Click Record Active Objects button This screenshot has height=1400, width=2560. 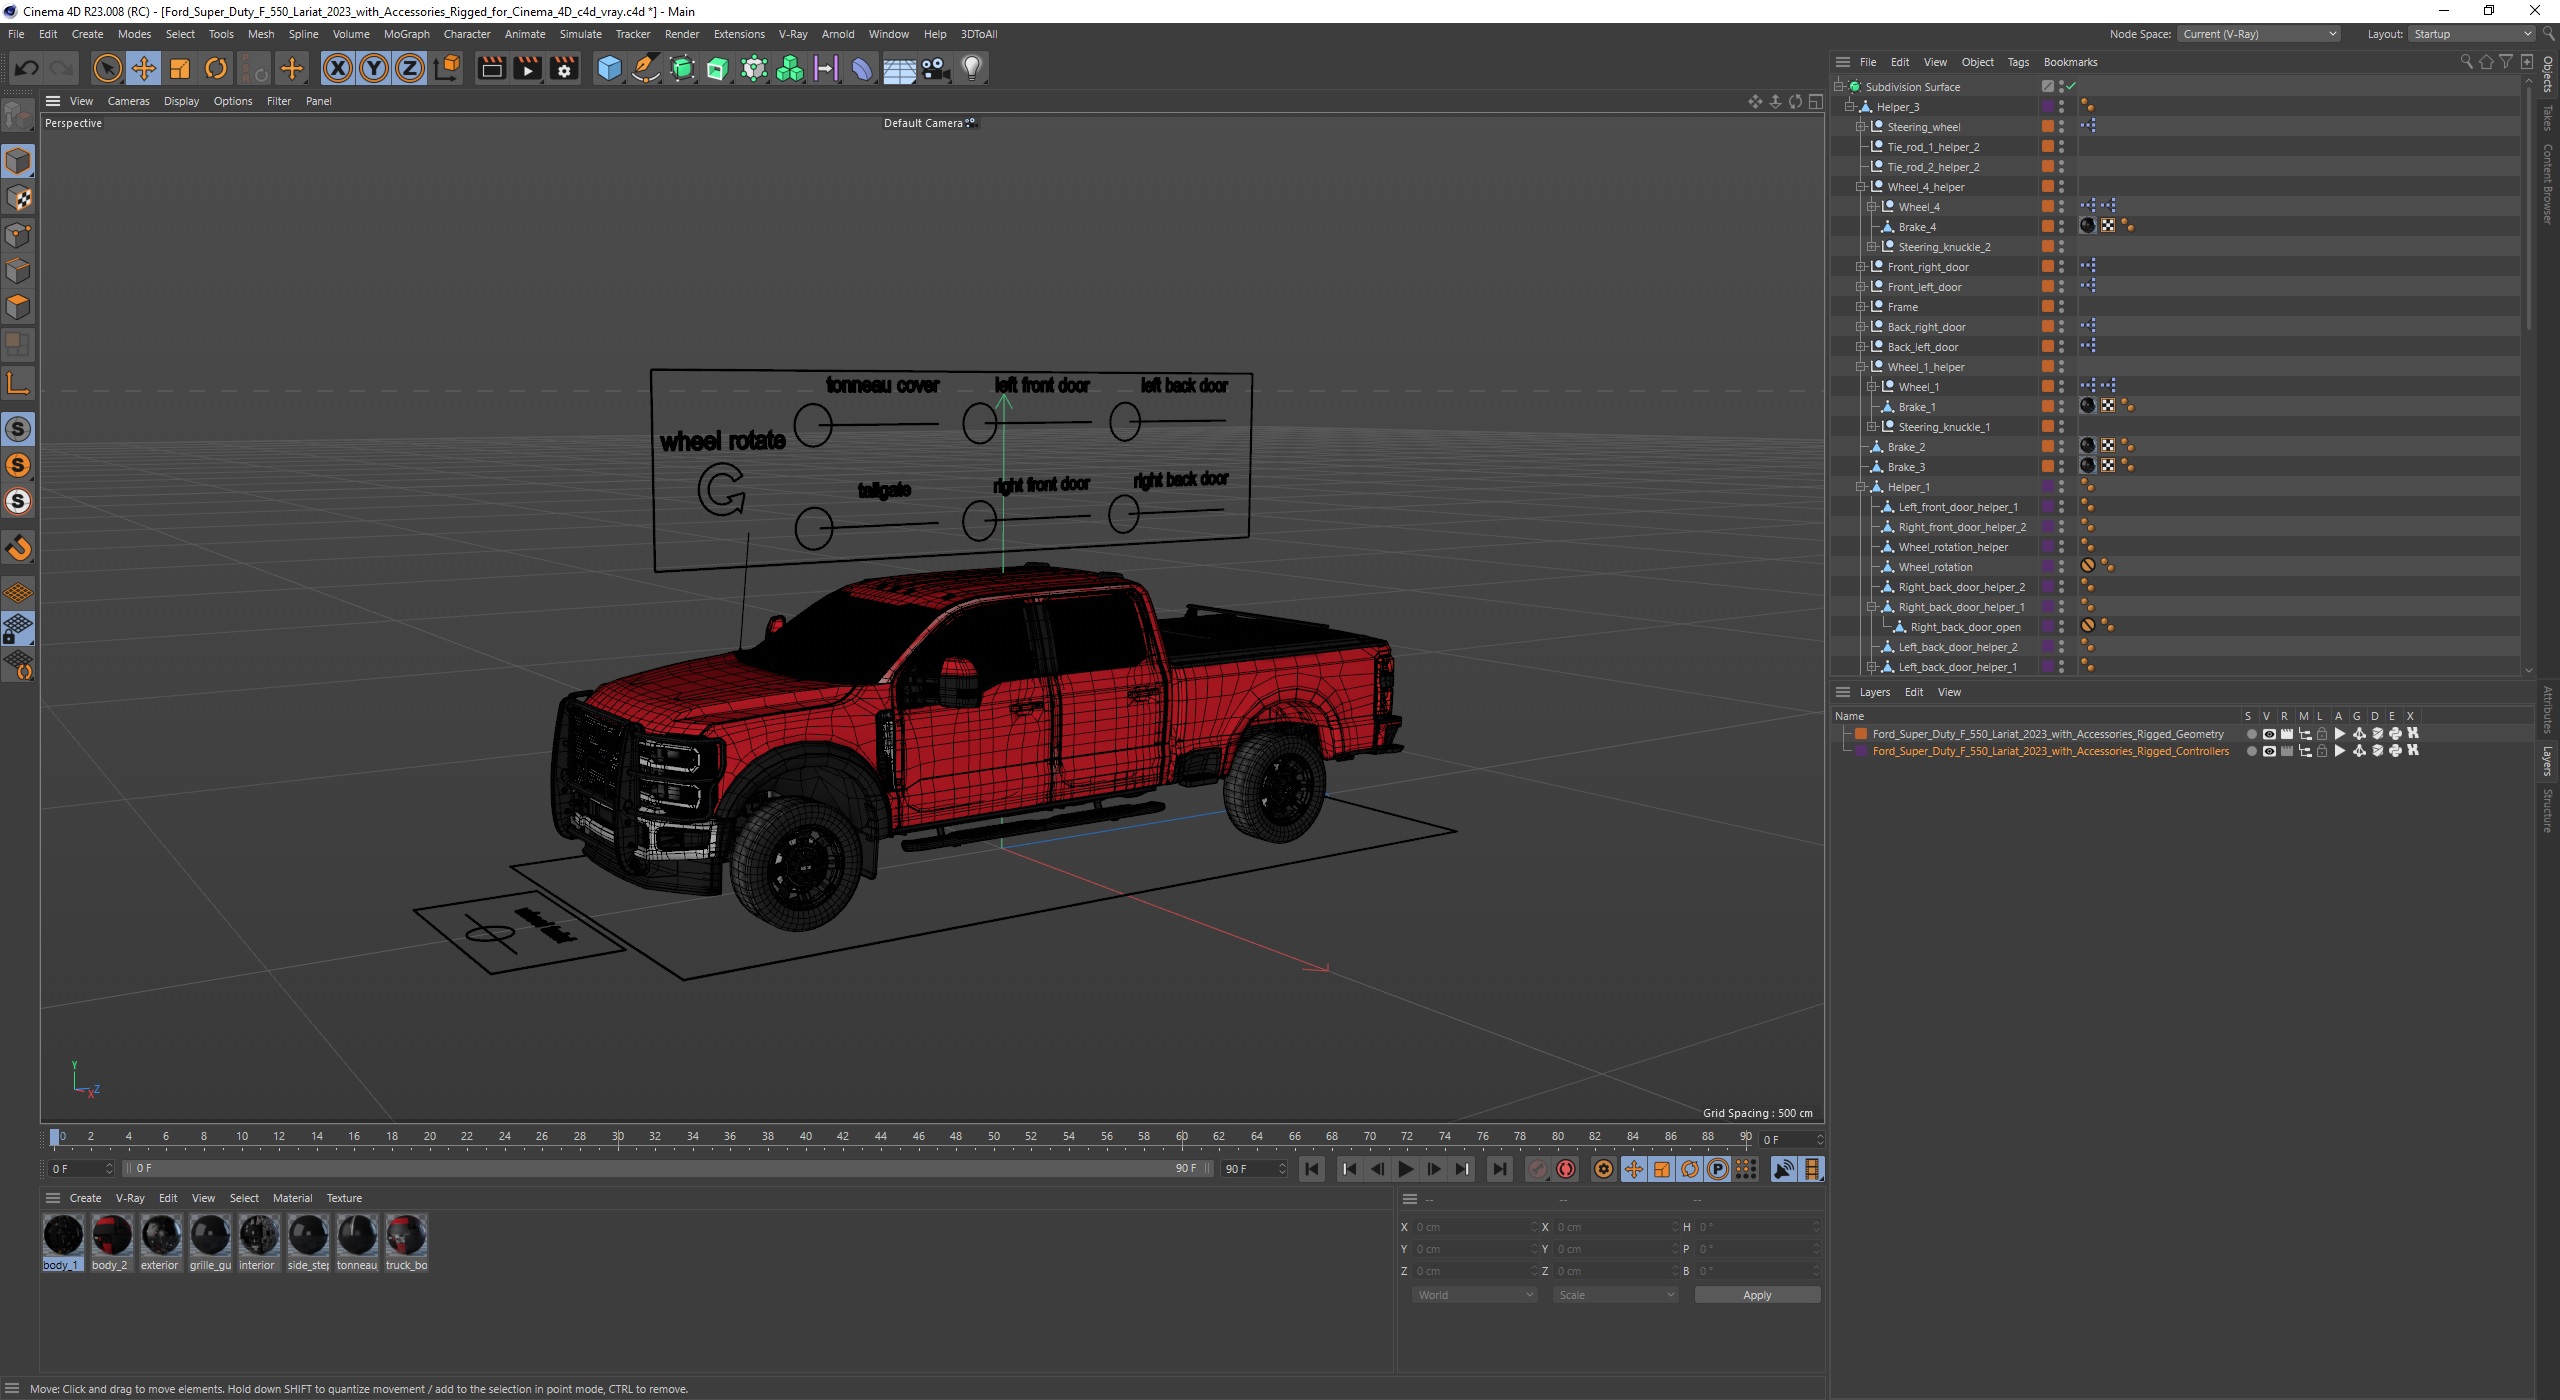[1538, 1169]
